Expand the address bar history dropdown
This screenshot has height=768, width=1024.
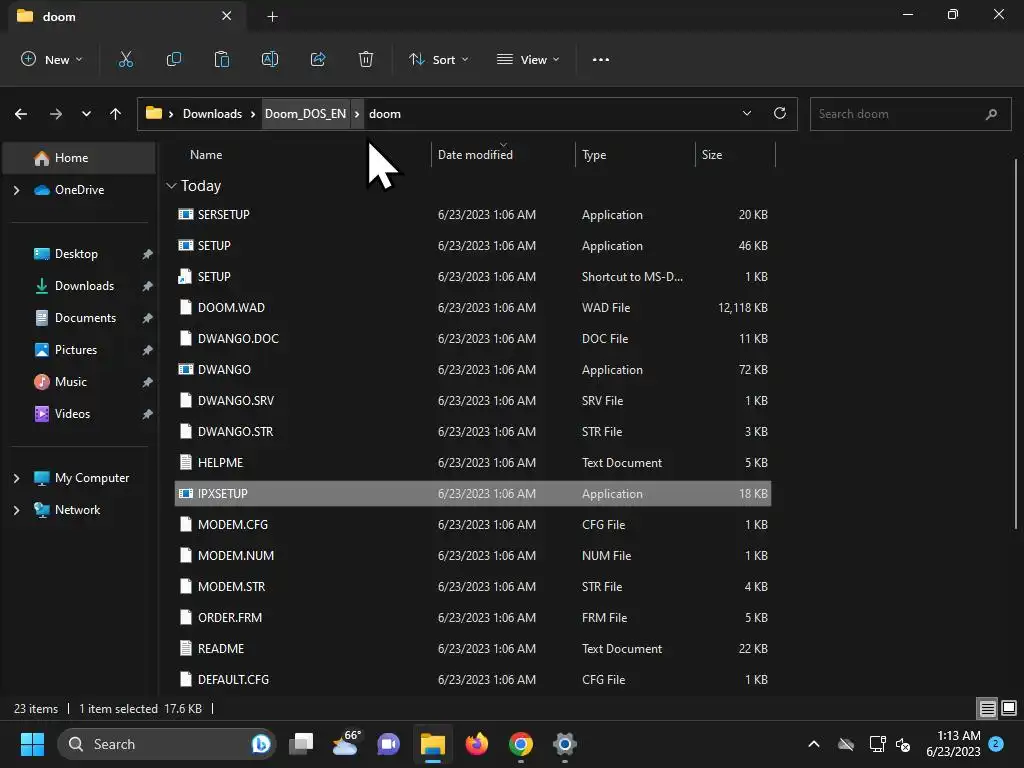746,114
